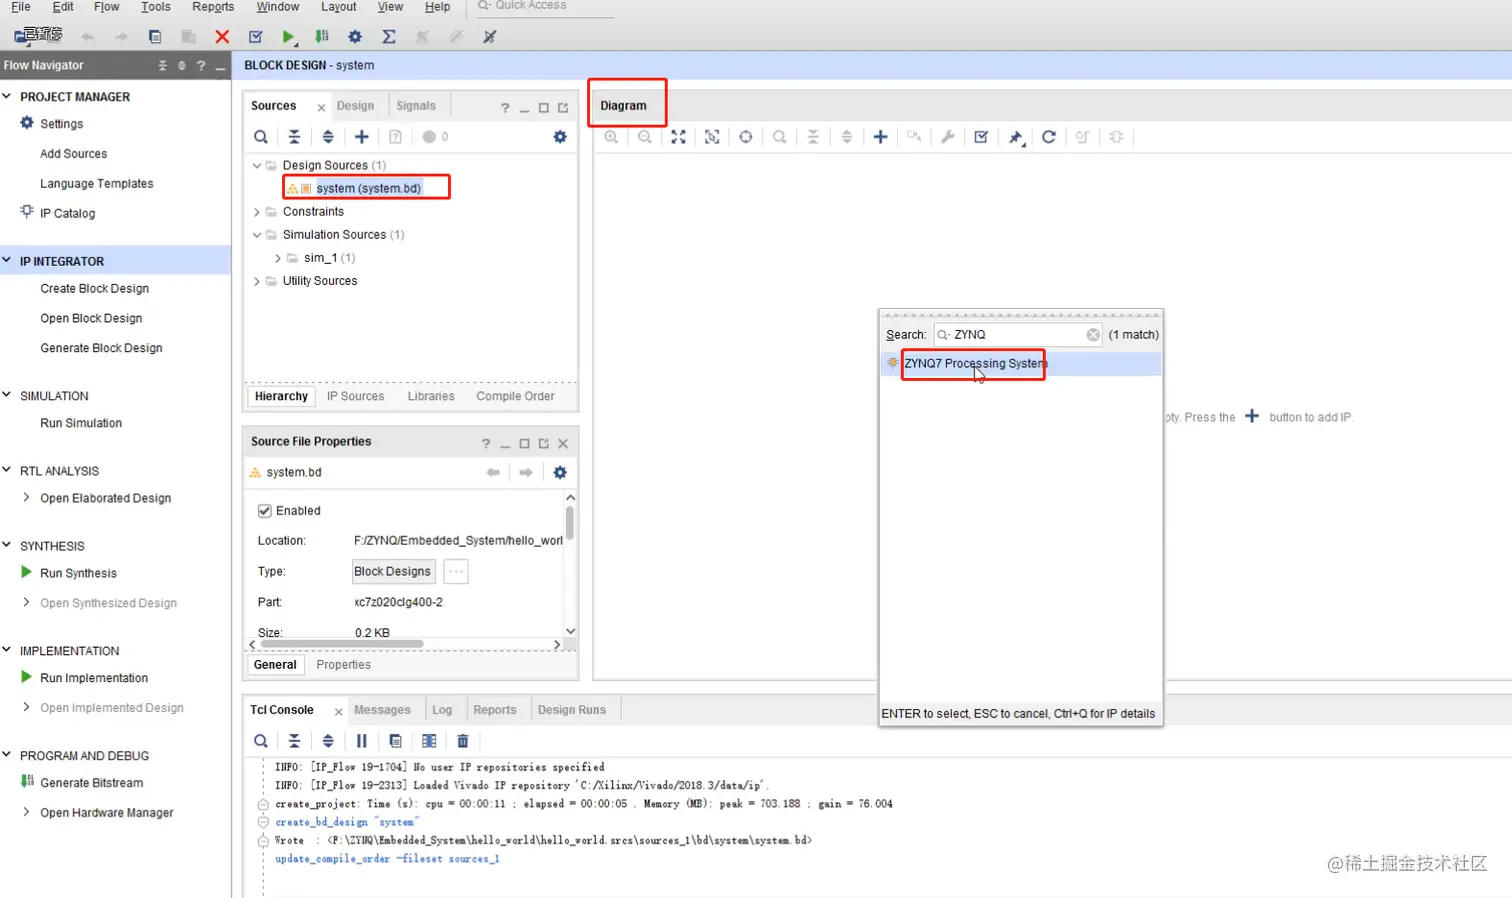Click Run Implementation in Flow Navigator

click(x=94, y=678)
